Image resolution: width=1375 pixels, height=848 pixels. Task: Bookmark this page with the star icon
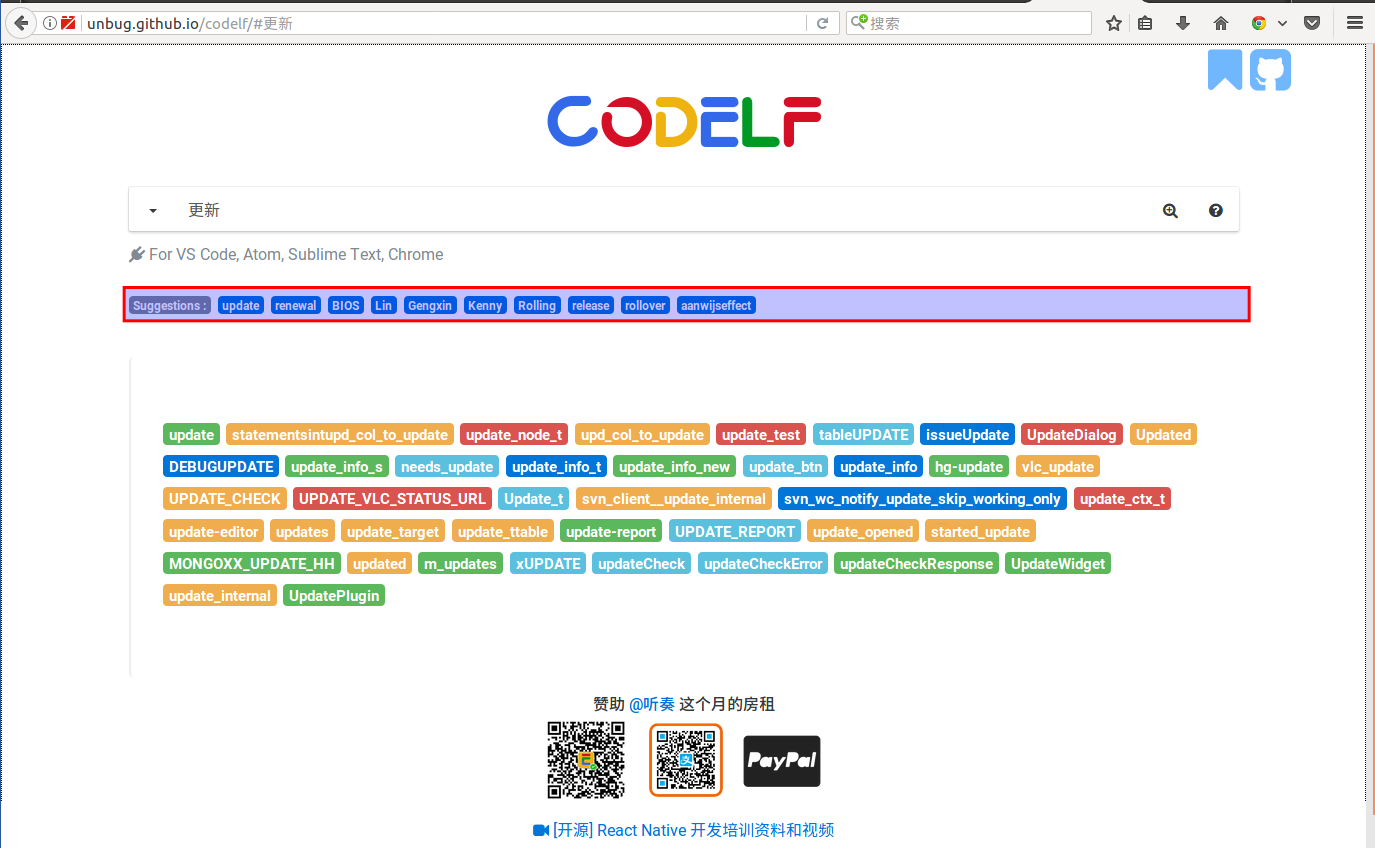click(1114, 23)
